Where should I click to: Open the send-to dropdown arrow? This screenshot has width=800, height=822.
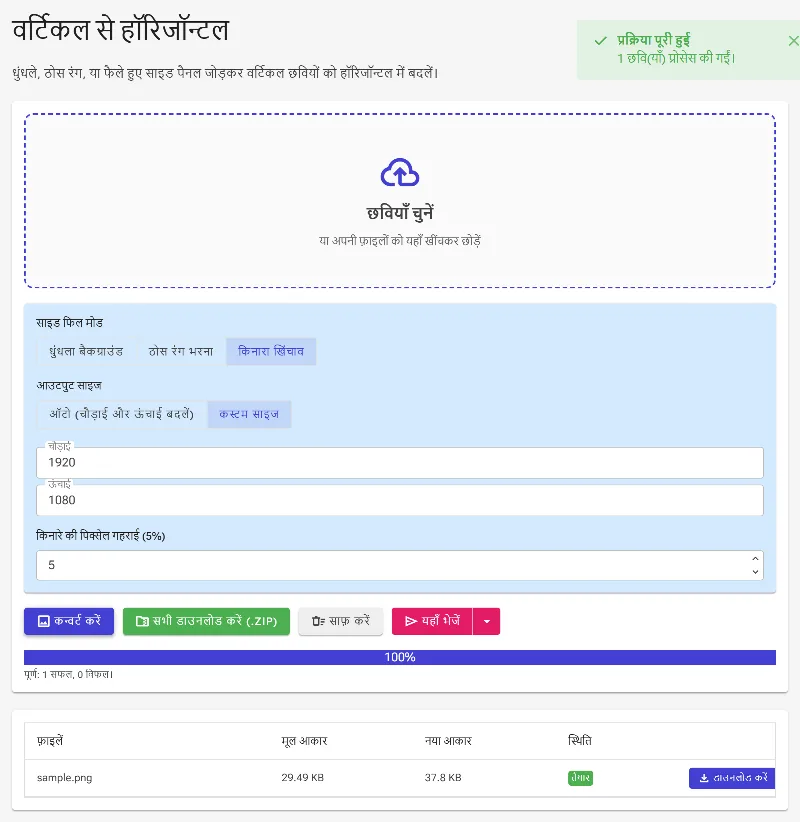click(487, 621)
